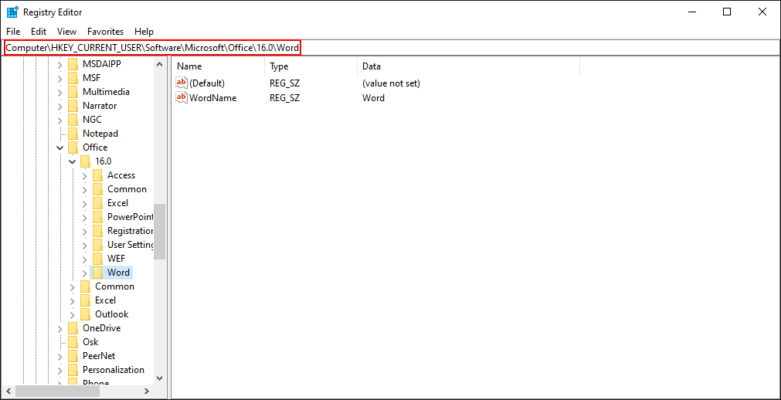Click the (Default) string value icon
Image resolution: width=781 pixels, height=400 pixels.
pyautogui.click(x=182, y=83)
